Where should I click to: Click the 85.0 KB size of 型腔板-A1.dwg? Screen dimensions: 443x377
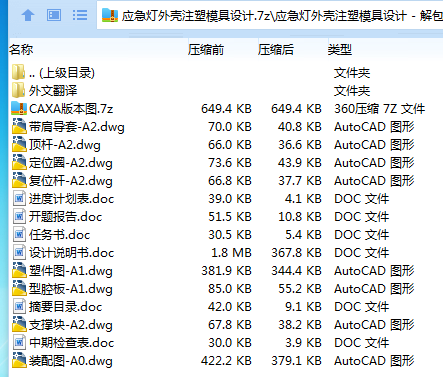[230, 289]
